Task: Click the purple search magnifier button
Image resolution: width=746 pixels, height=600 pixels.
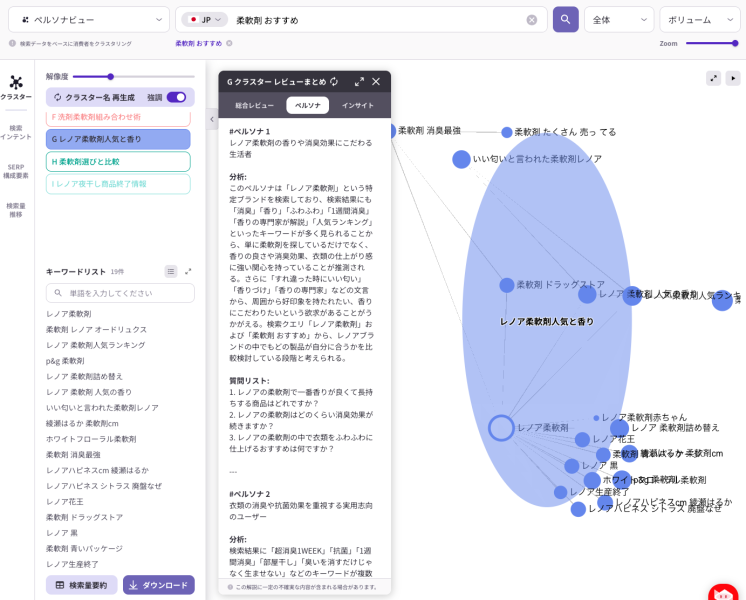Action: click(566, 19)
